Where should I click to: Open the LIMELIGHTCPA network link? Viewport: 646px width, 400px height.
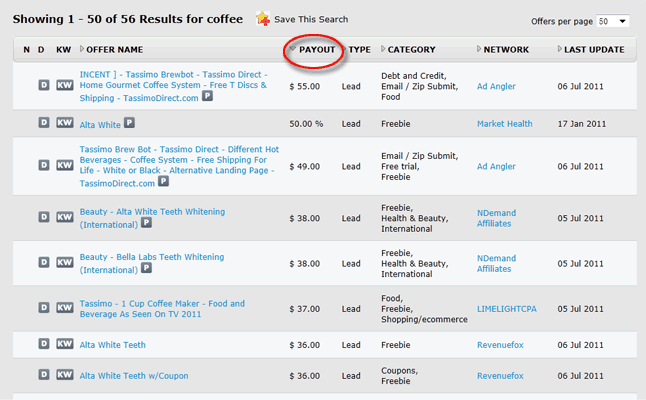(x=506, y=309)
